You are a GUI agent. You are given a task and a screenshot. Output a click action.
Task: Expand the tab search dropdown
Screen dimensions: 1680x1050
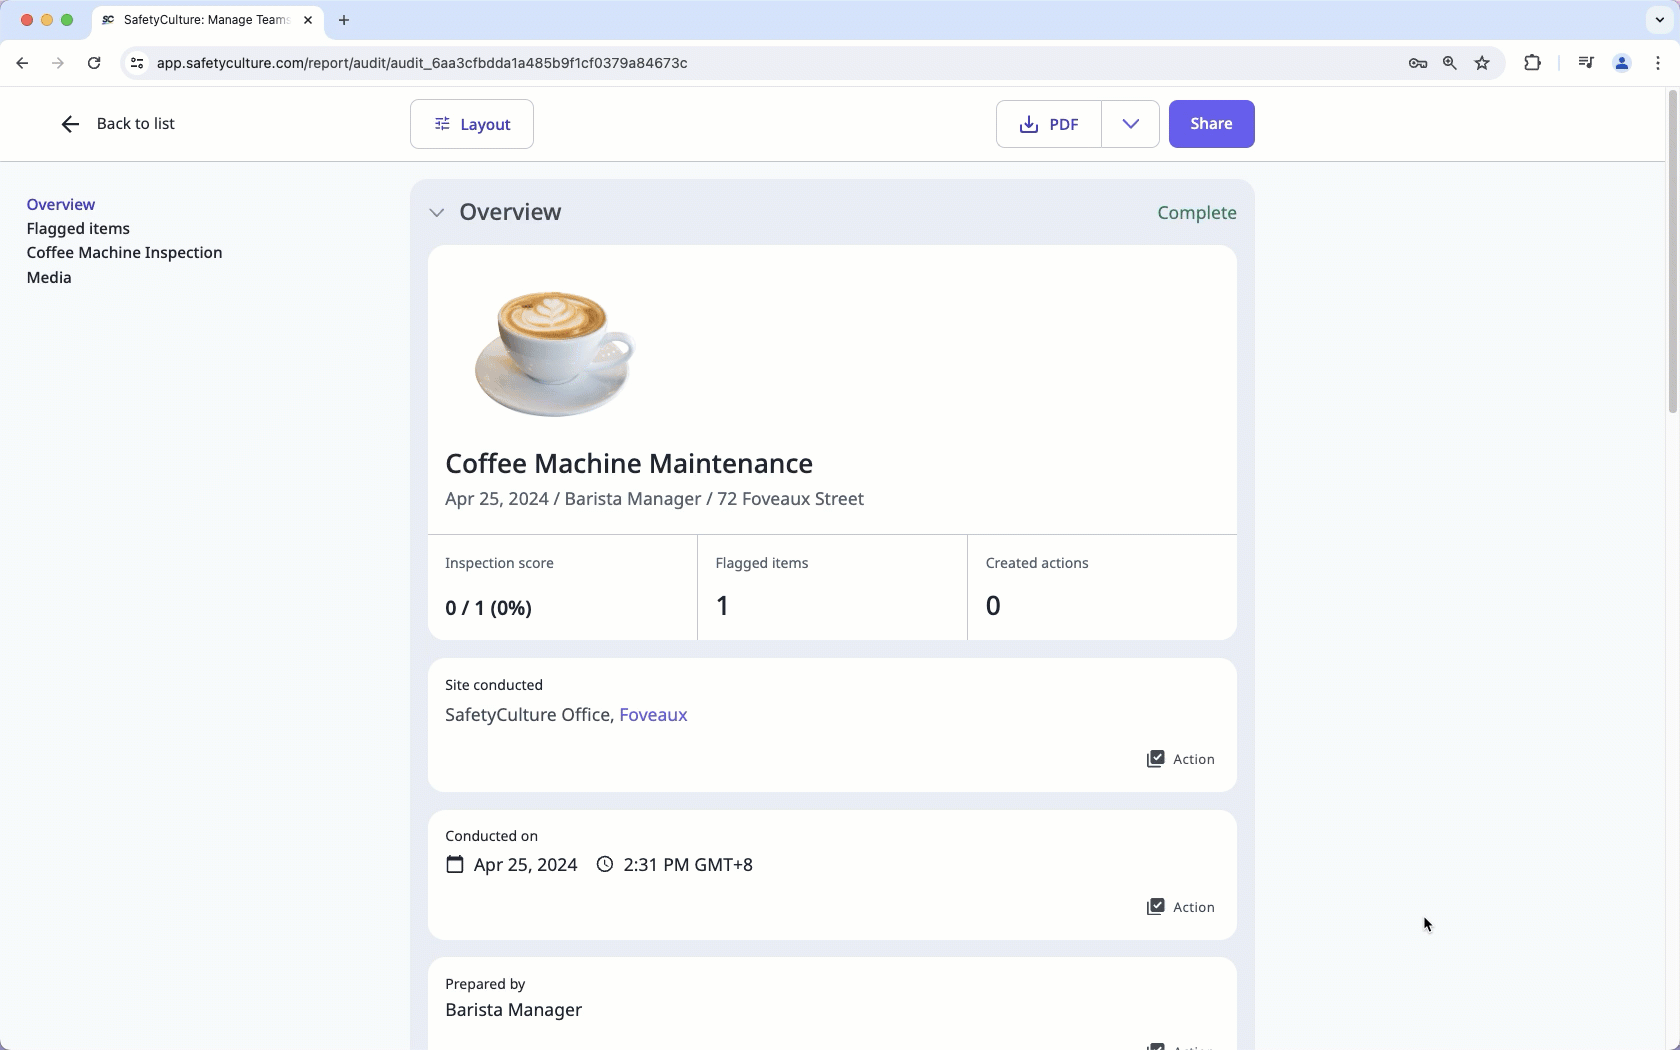point(1659,20)
